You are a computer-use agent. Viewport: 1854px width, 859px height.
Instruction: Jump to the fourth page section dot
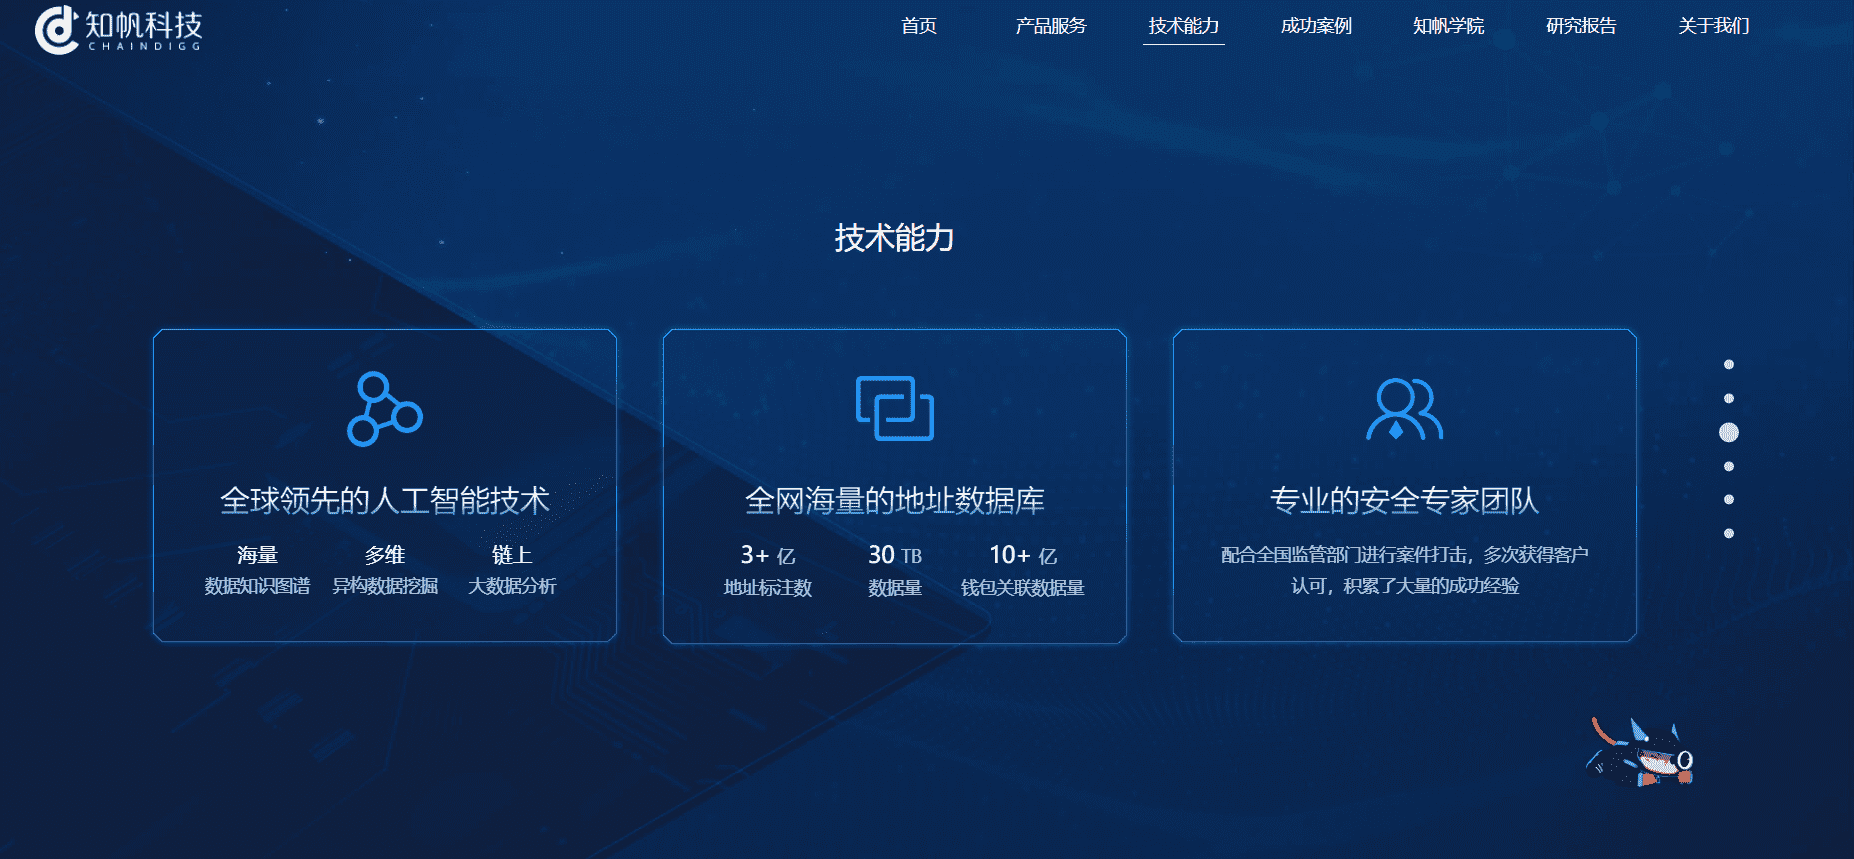(1729, 466)
